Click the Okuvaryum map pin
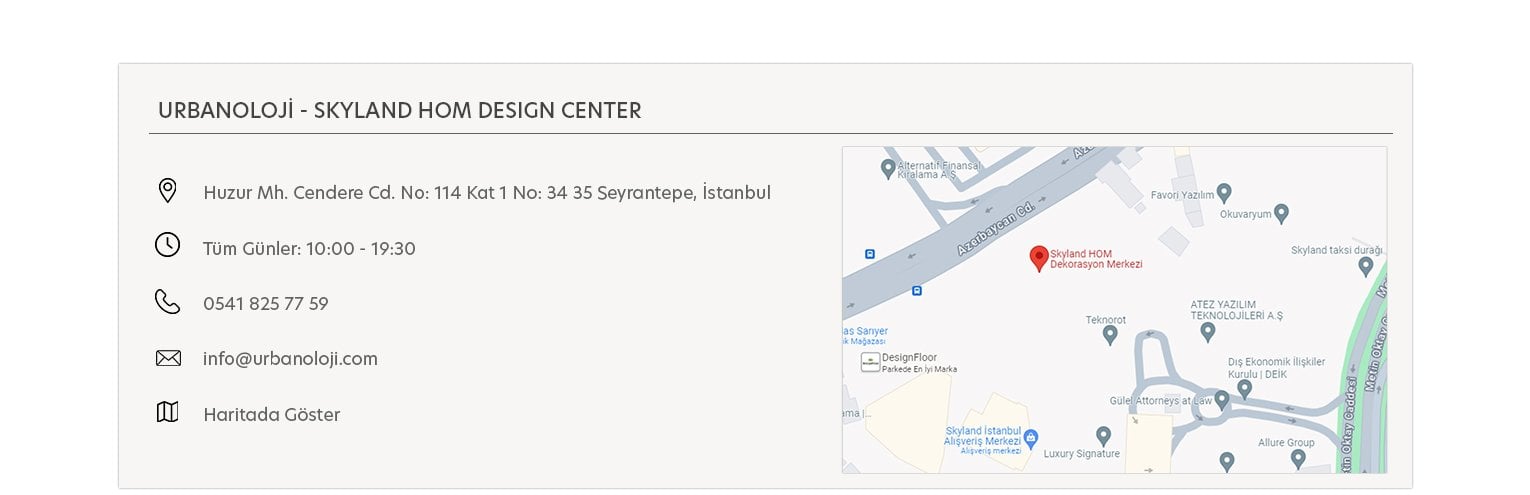Screen dimensions: 1530x495 coord(1281,213)
